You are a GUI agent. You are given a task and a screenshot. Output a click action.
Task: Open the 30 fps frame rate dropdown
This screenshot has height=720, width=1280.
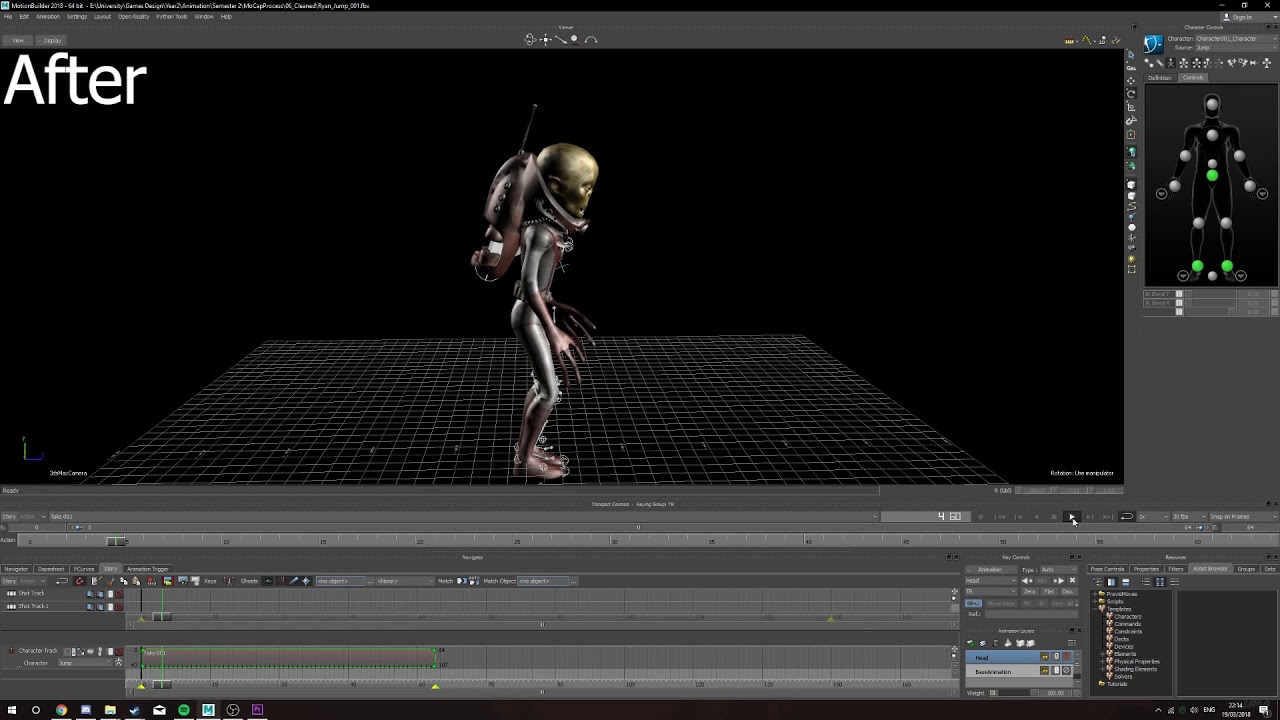(1189, 517)
